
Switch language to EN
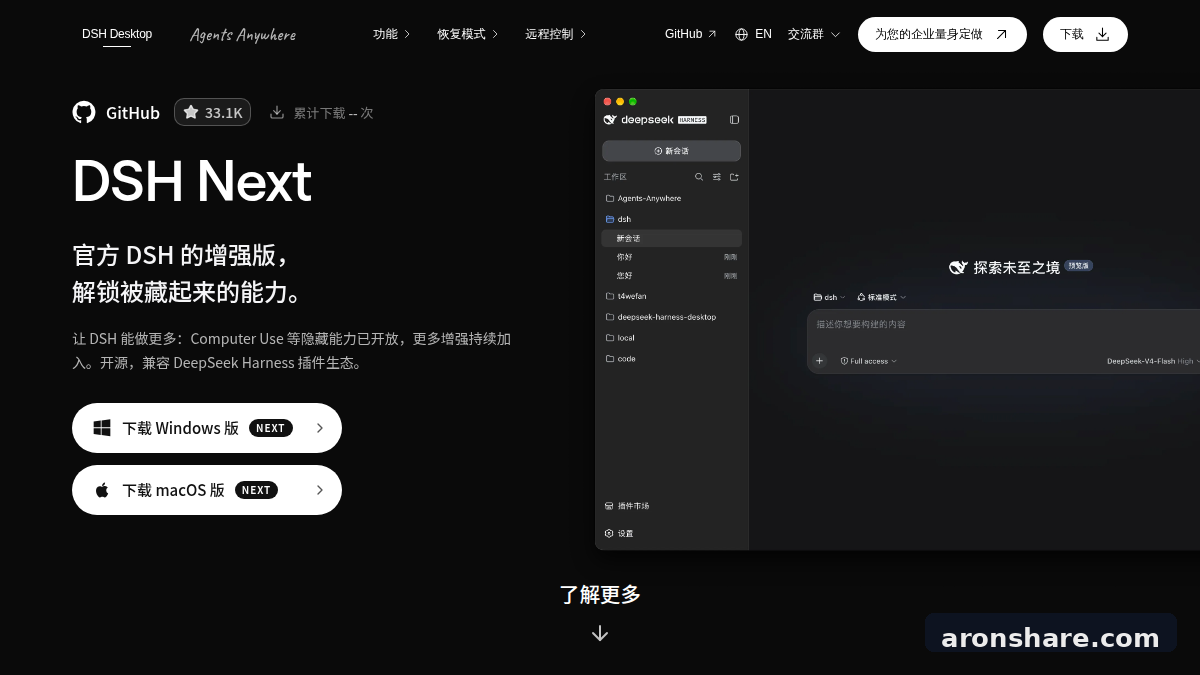point(763,34)
